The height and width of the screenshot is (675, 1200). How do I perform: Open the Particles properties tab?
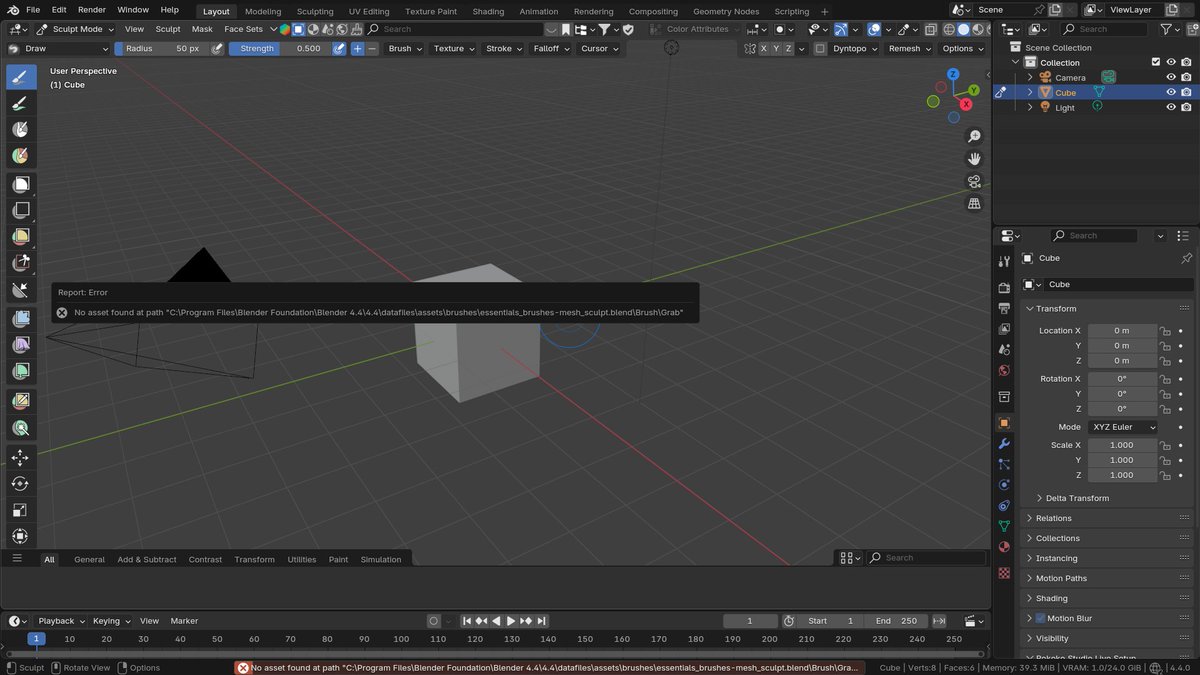click(x=1004, y=464)
